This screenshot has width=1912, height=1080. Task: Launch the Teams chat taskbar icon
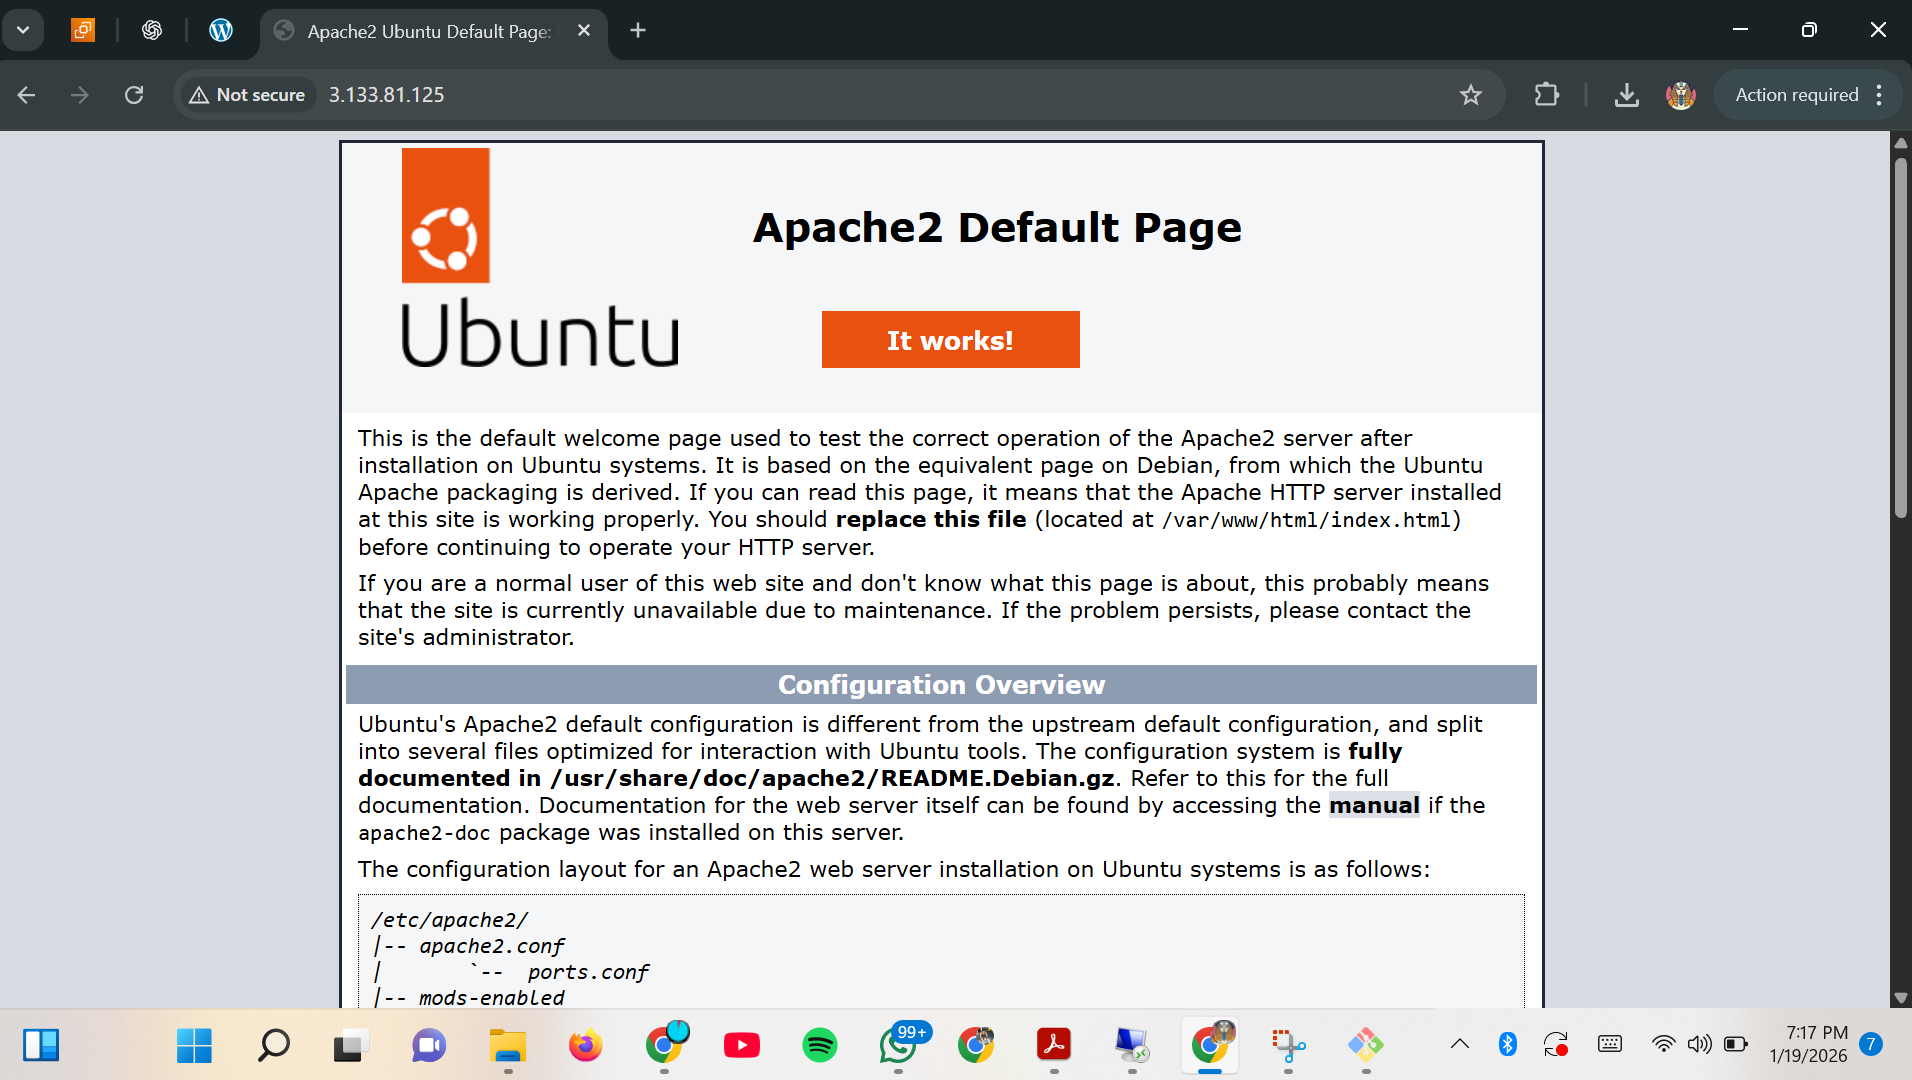coord(428,1045)
